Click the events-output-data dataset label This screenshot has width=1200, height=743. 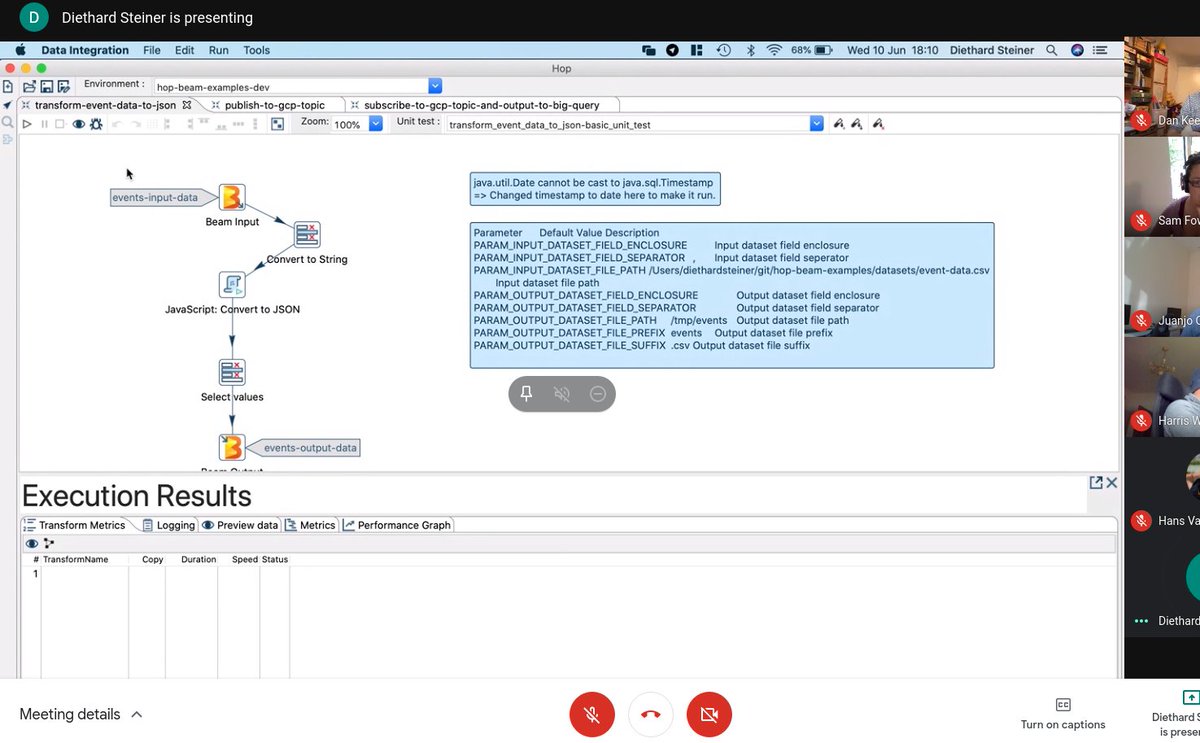tap(304, 447)
